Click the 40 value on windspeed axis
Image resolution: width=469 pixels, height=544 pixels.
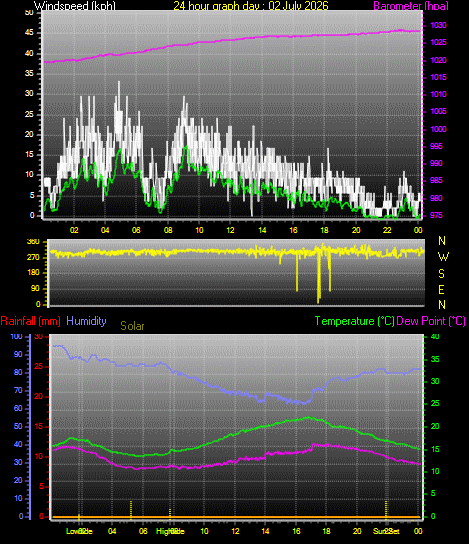(x=29, y=53)
